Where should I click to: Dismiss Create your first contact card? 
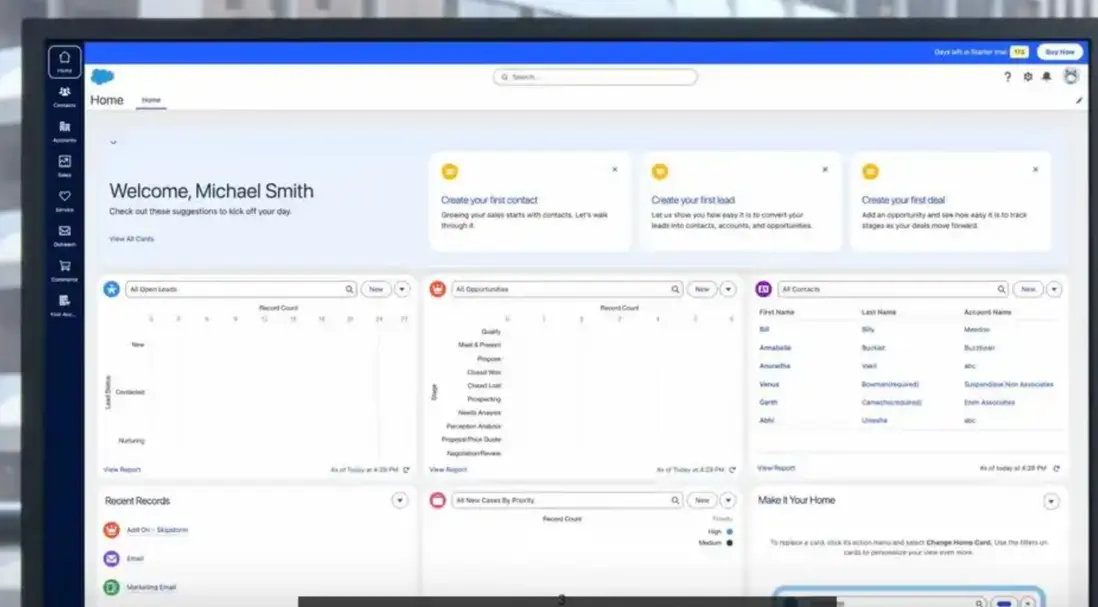[x=615, y=169]
